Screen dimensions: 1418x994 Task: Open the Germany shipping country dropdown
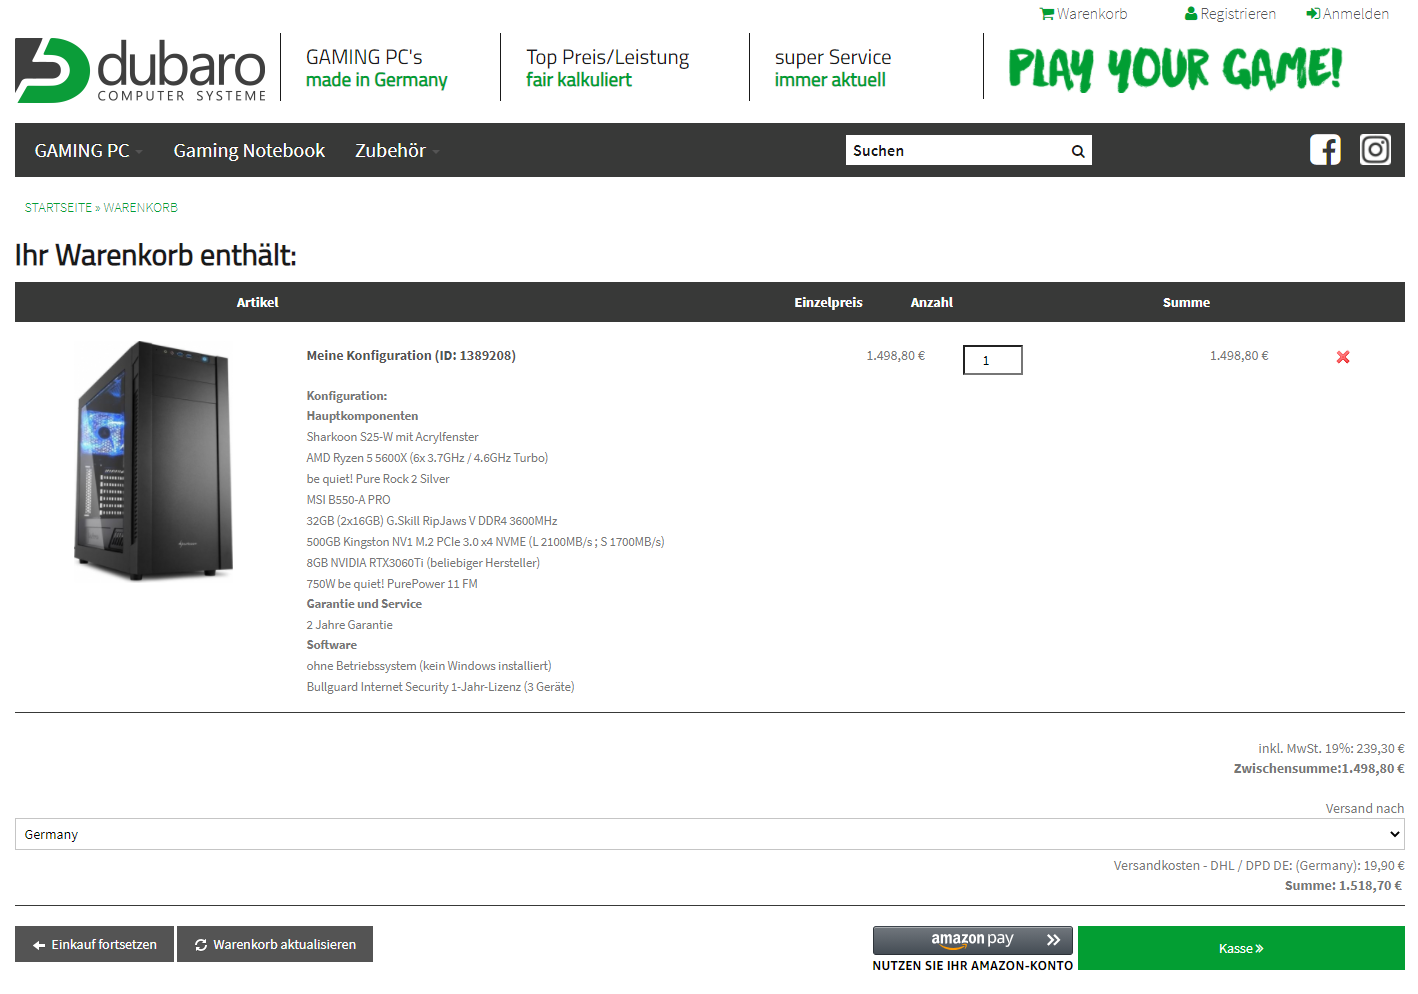710,834
